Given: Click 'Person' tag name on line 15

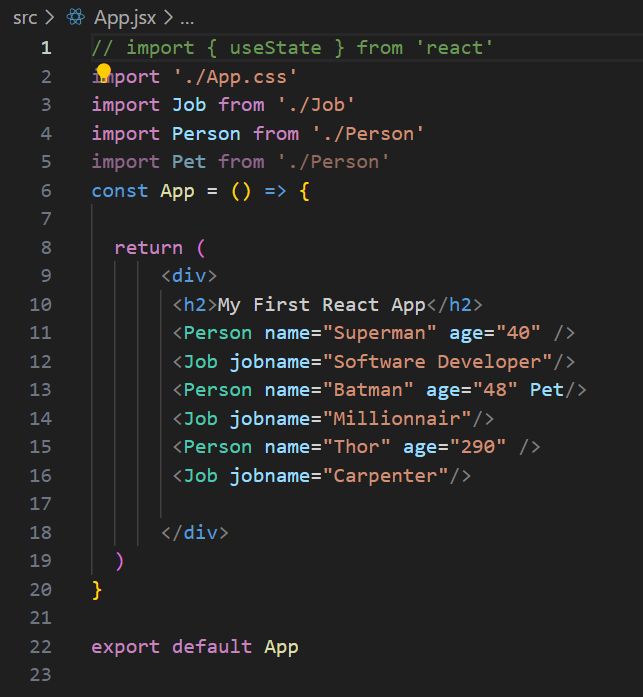Looking at the screenshot, I should click(x=218, y=447).
